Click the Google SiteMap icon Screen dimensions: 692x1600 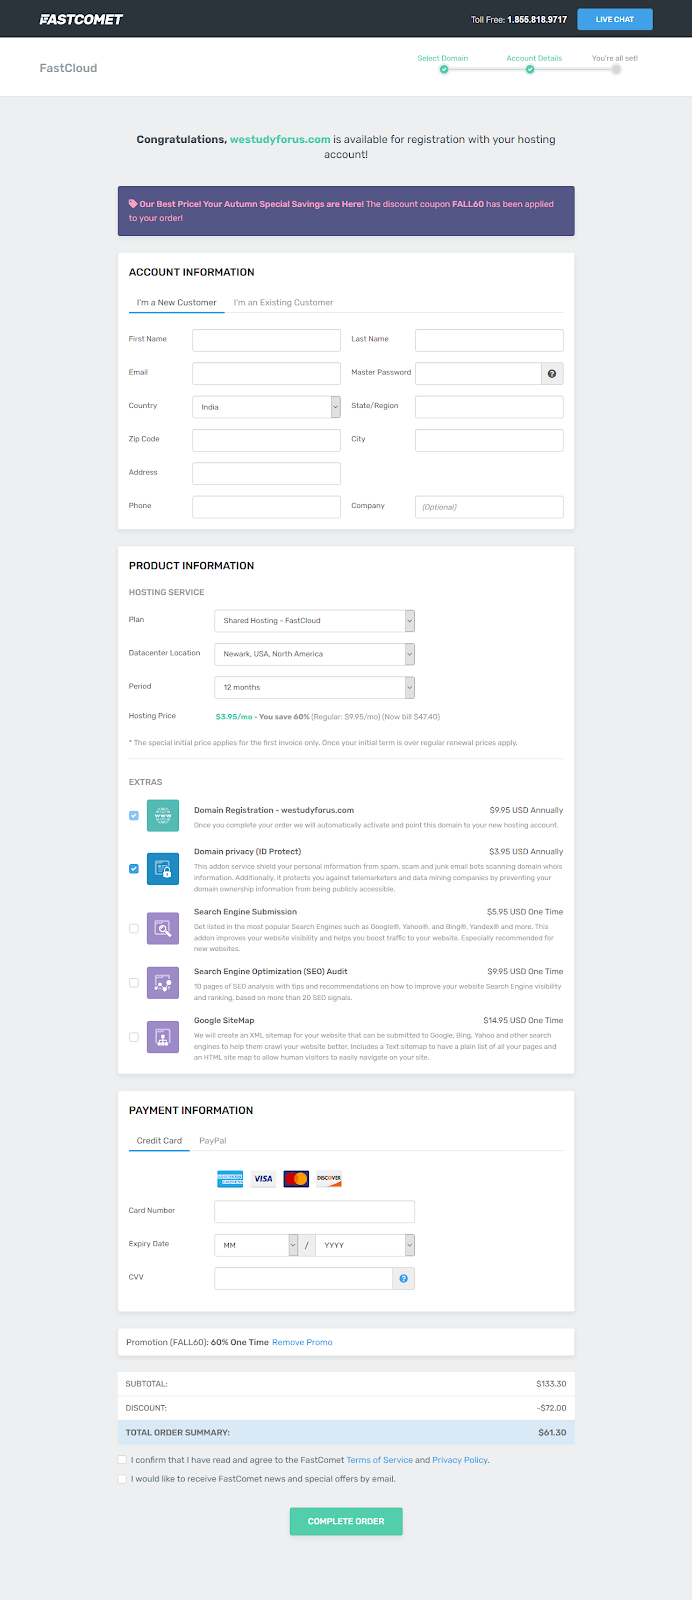pos(163,1036)
